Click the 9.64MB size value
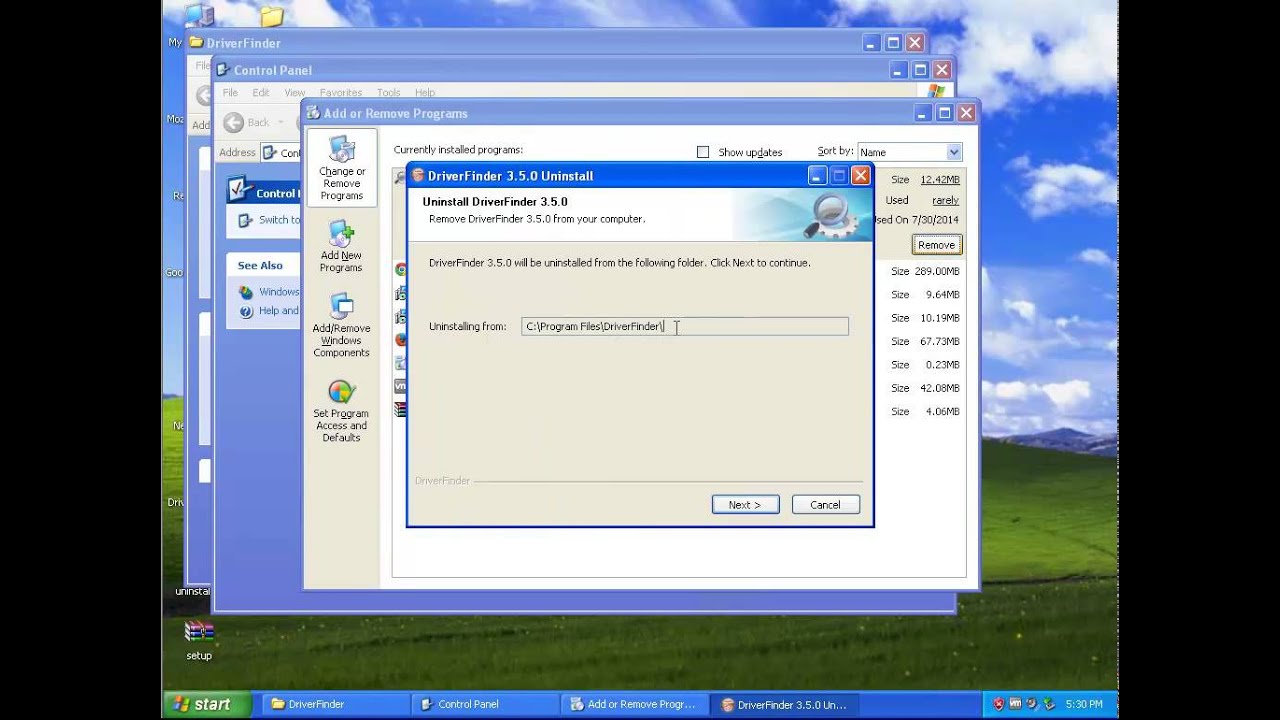Screen dimensions: 1280x720 (x=943, y=295)
